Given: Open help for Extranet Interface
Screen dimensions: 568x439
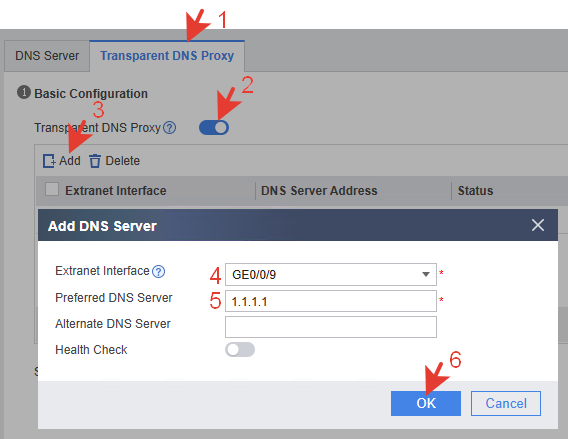Looking at the screenshot, I should point(158,271).
